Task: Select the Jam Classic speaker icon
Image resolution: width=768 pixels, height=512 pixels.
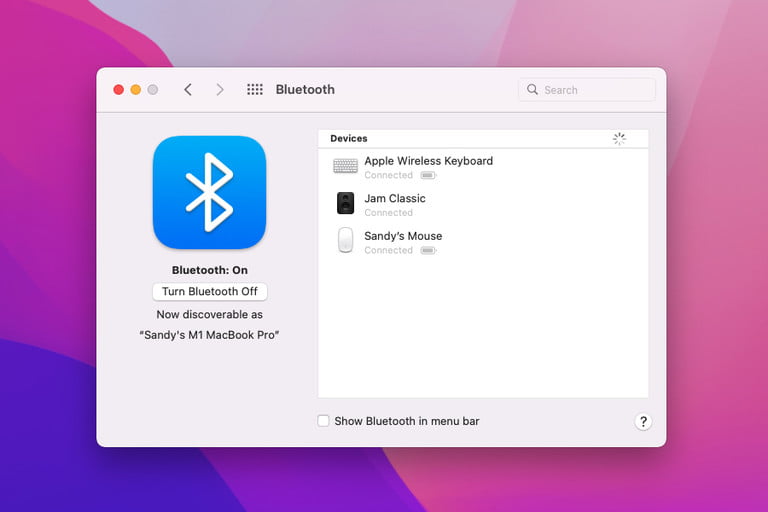Action: [345, 203]
